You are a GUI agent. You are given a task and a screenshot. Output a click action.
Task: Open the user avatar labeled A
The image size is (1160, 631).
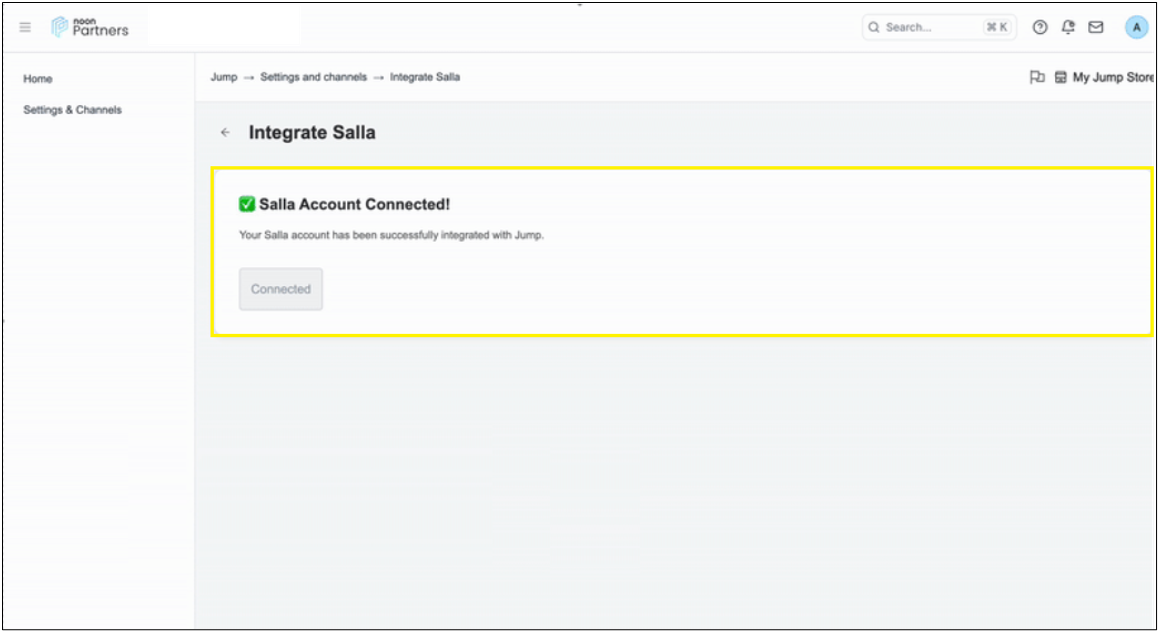[1136, 27]
